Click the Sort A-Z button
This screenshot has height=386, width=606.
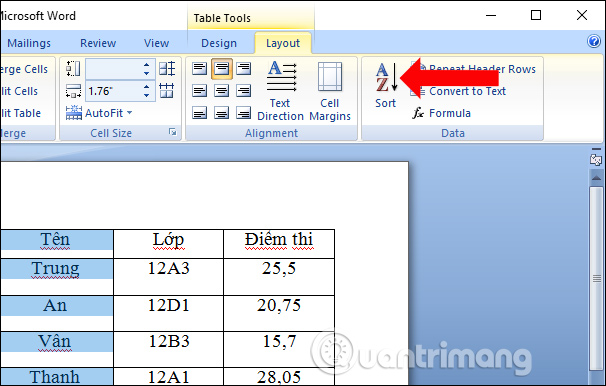coord(386,85)
